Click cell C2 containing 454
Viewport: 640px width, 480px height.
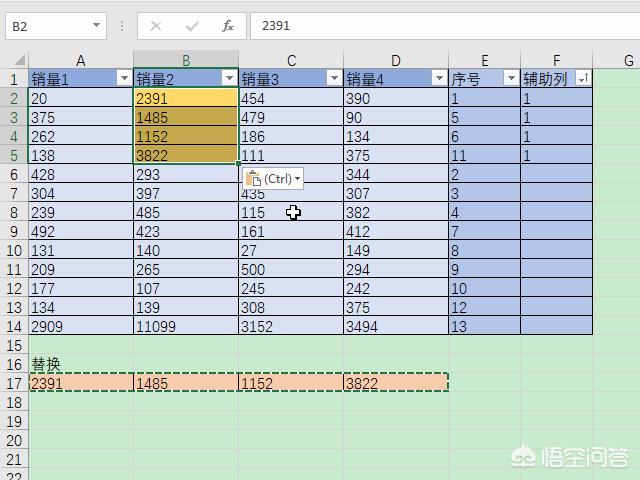291,98
